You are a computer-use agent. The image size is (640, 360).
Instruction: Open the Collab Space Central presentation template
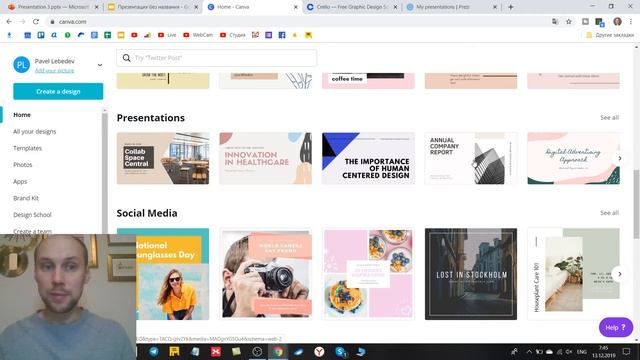tap(163, 158)
